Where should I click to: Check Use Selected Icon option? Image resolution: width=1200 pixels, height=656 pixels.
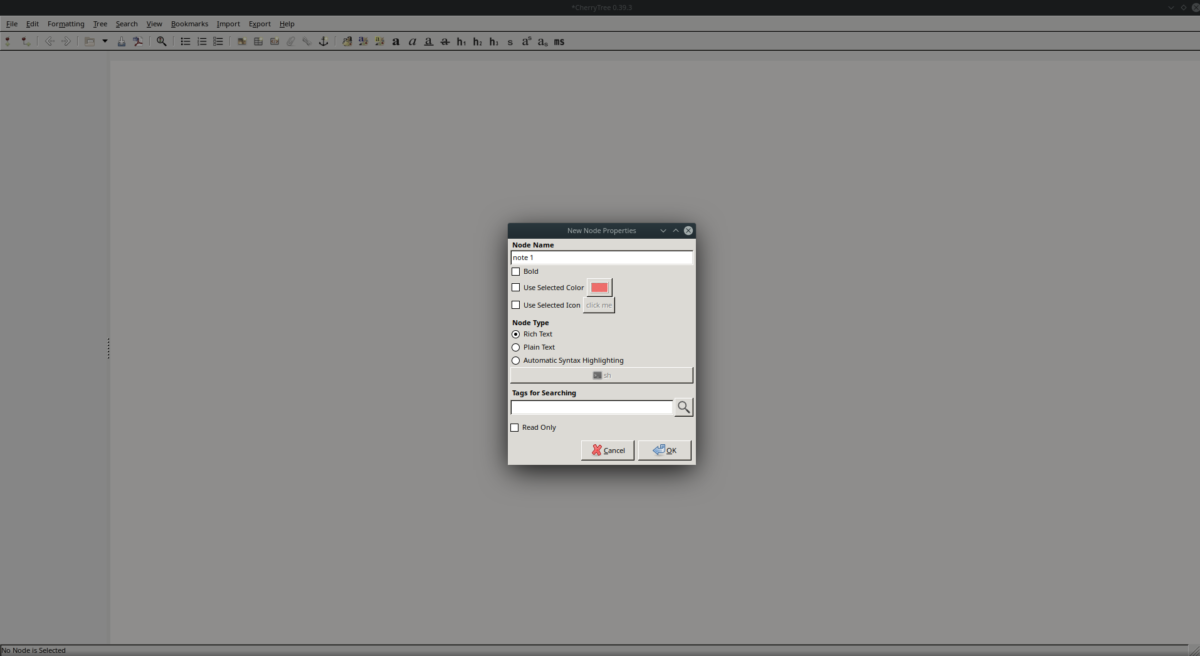[516, 305]
